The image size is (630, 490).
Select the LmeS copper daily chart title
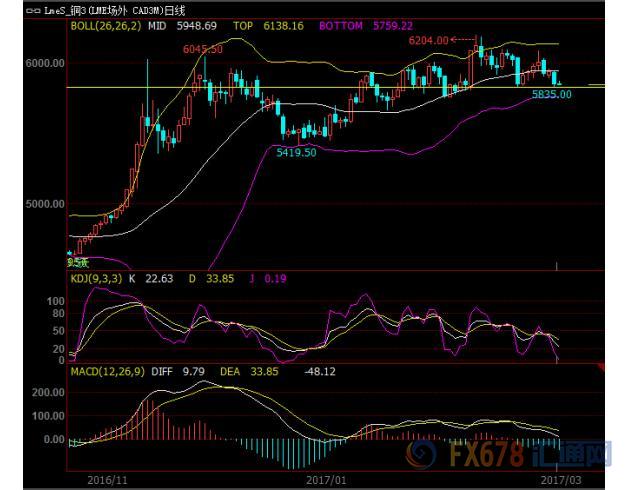pyautogui.click(x=115, y=11)
